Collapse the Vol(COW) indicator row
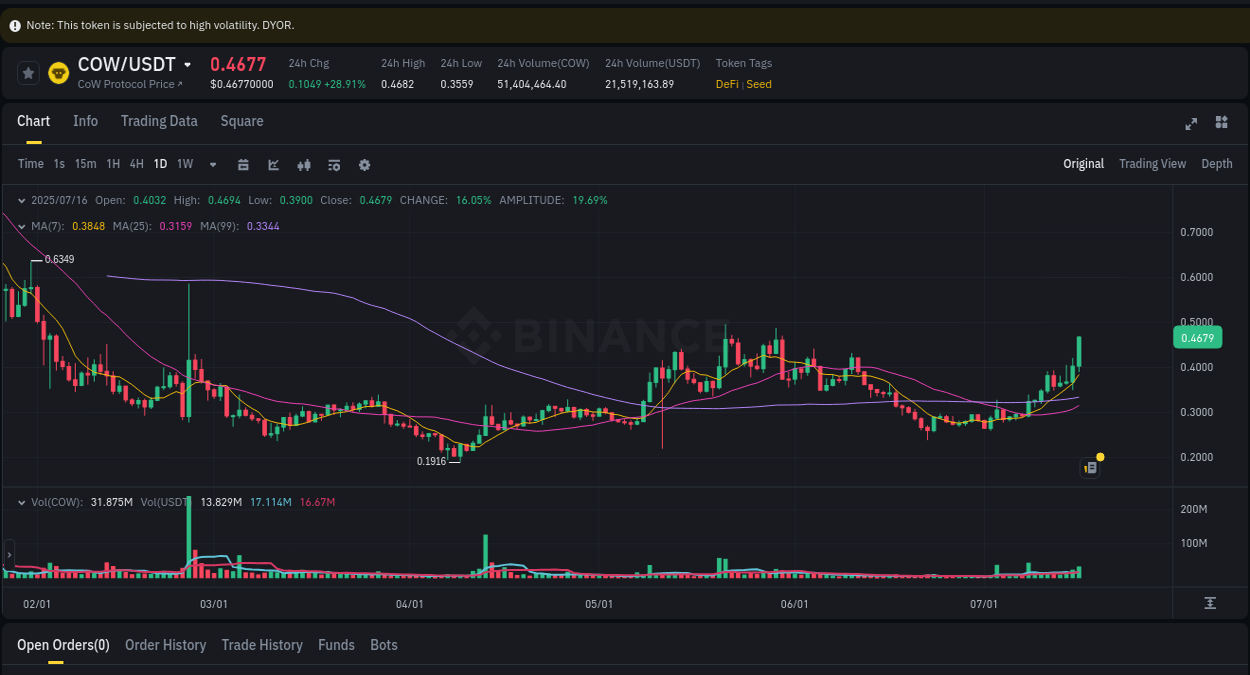Image resolution: width=1250 pixels, height=675 pixels. [20, 501]
